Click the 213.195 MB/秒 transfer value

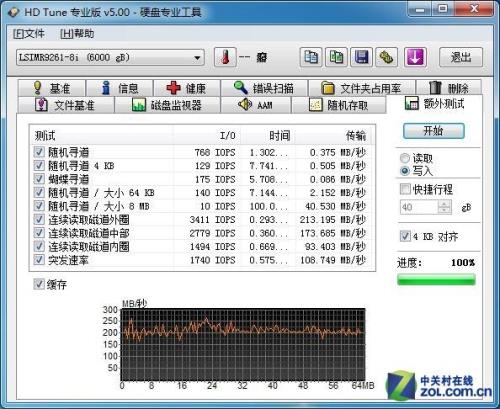click(333, 220)
